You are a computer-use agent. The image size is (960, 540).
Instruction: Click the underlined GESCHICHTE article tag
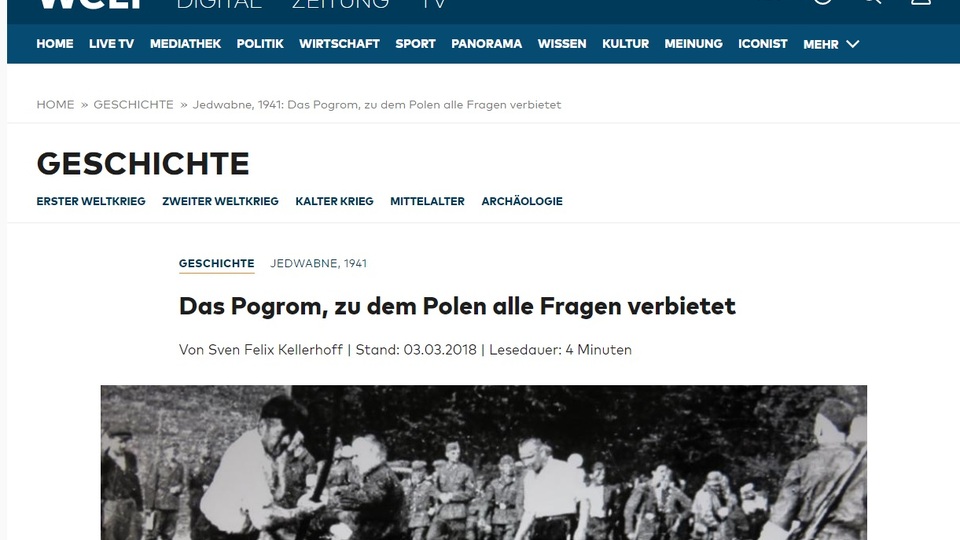(217, 264)
